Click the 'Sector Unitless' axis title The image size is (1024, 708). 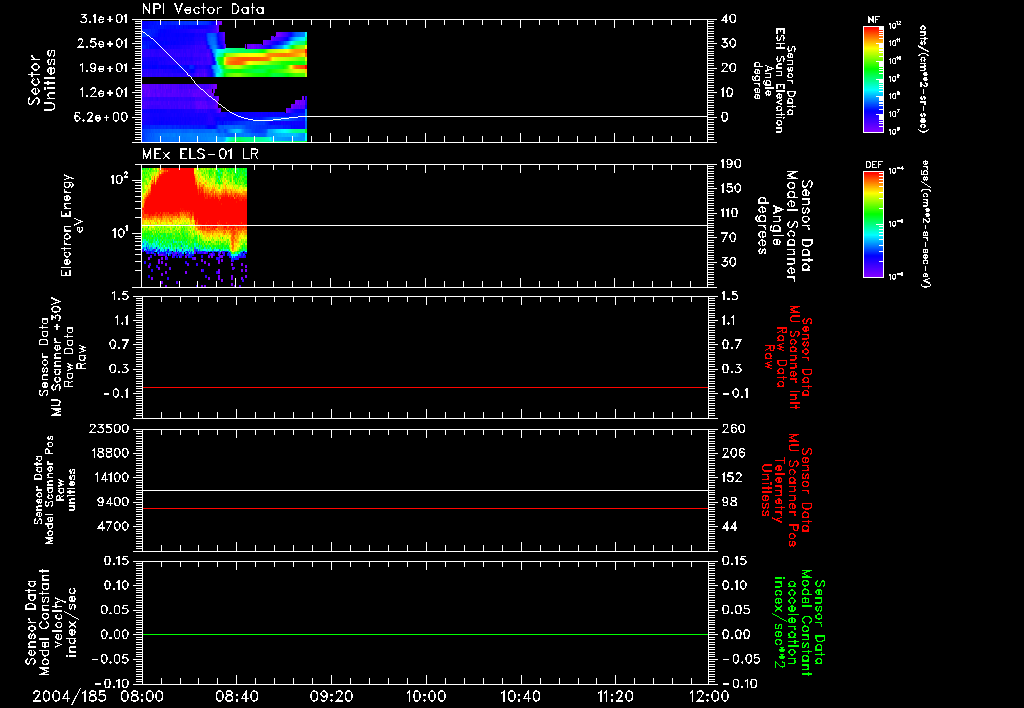(x=42, y=80)
